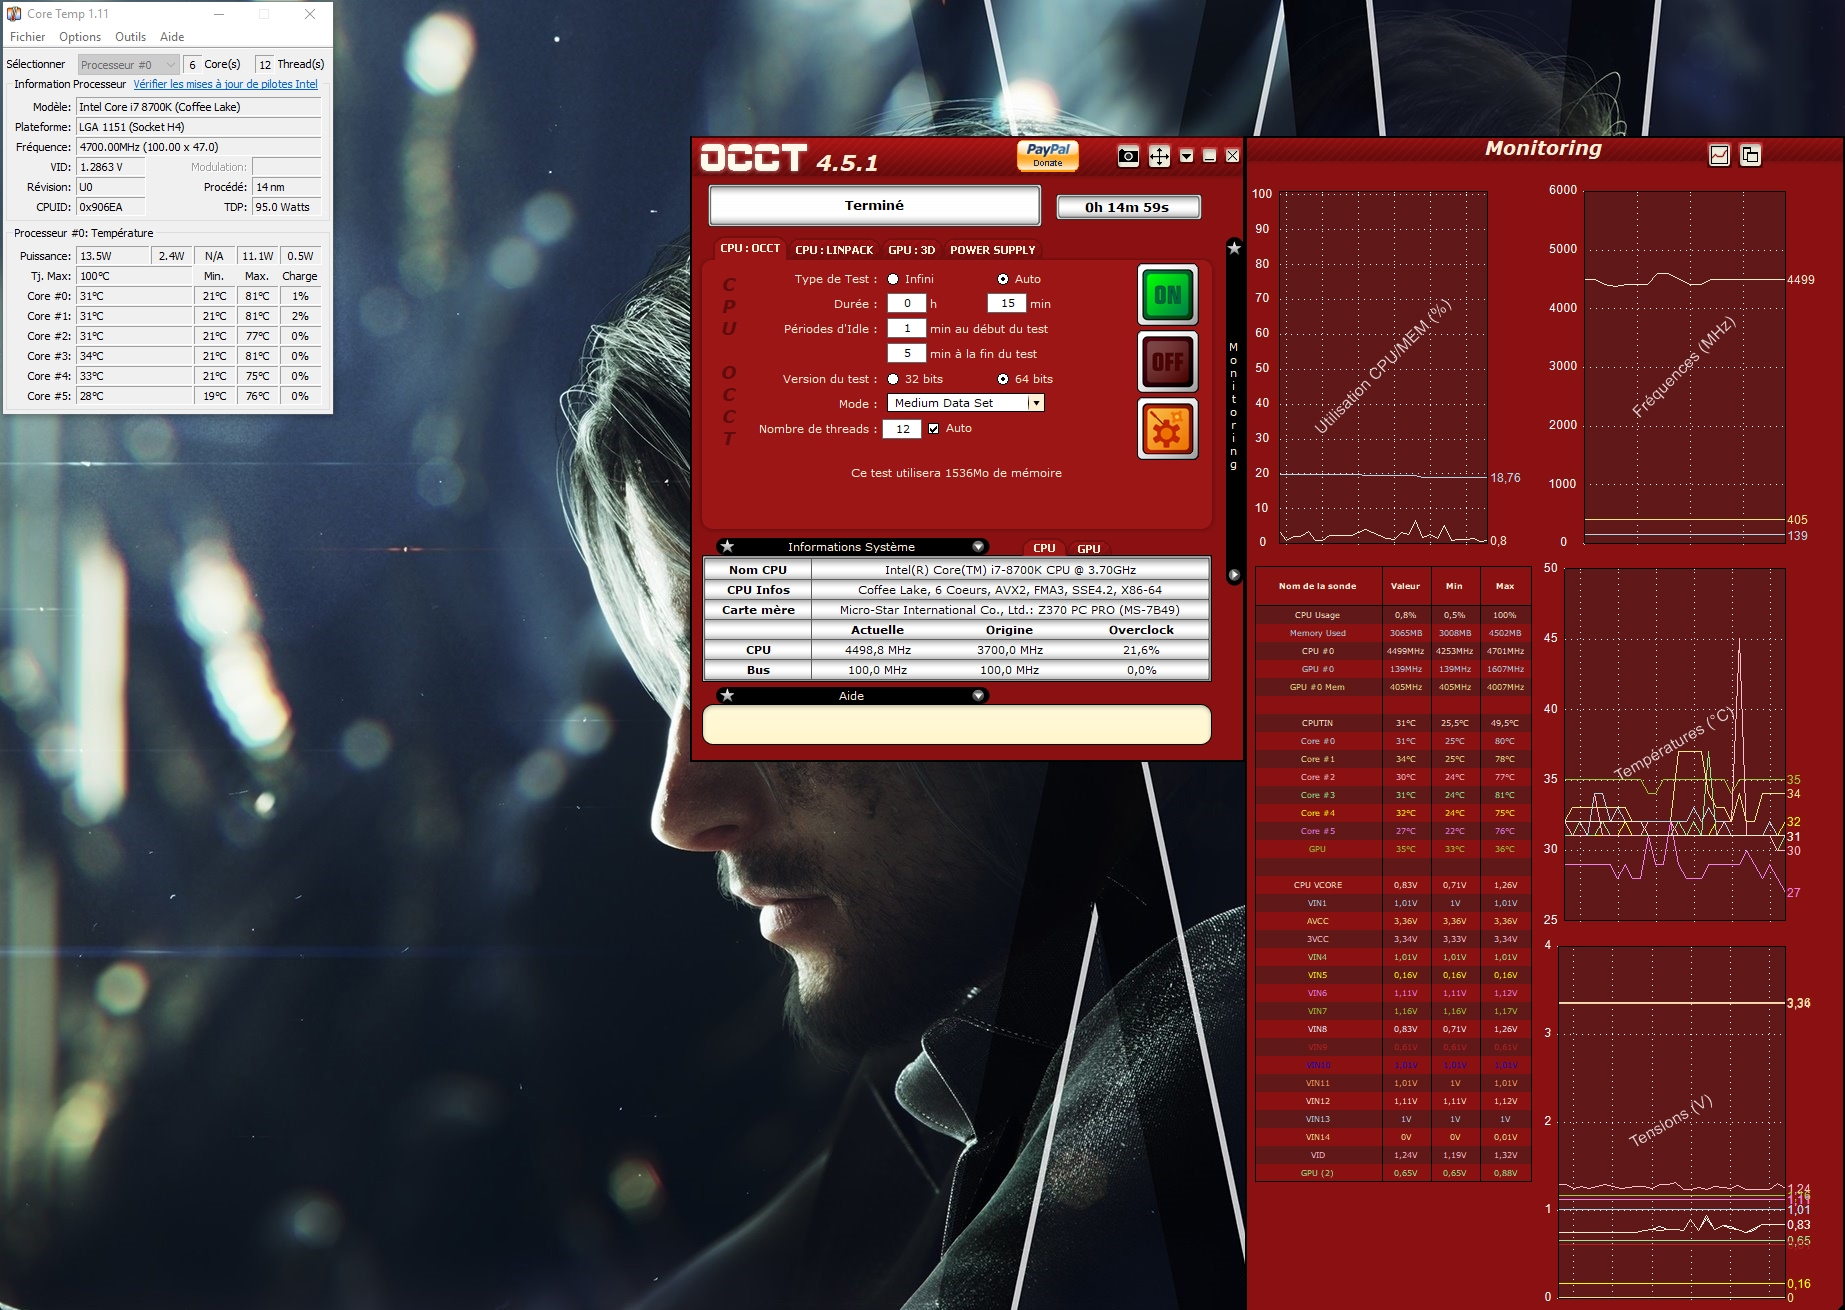The height and width of the screenshot is (1310, 1845).
Task: Click the Memory Used probe row
Action: pyautogui.click(x=1393, y=633)
